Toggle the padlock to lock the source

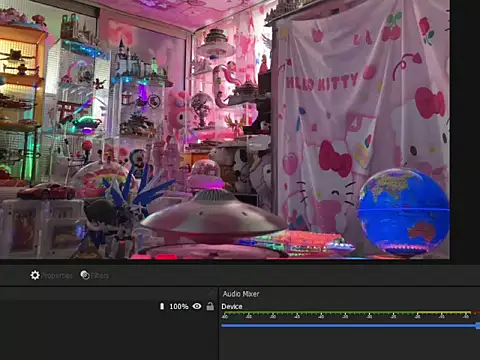210,306
